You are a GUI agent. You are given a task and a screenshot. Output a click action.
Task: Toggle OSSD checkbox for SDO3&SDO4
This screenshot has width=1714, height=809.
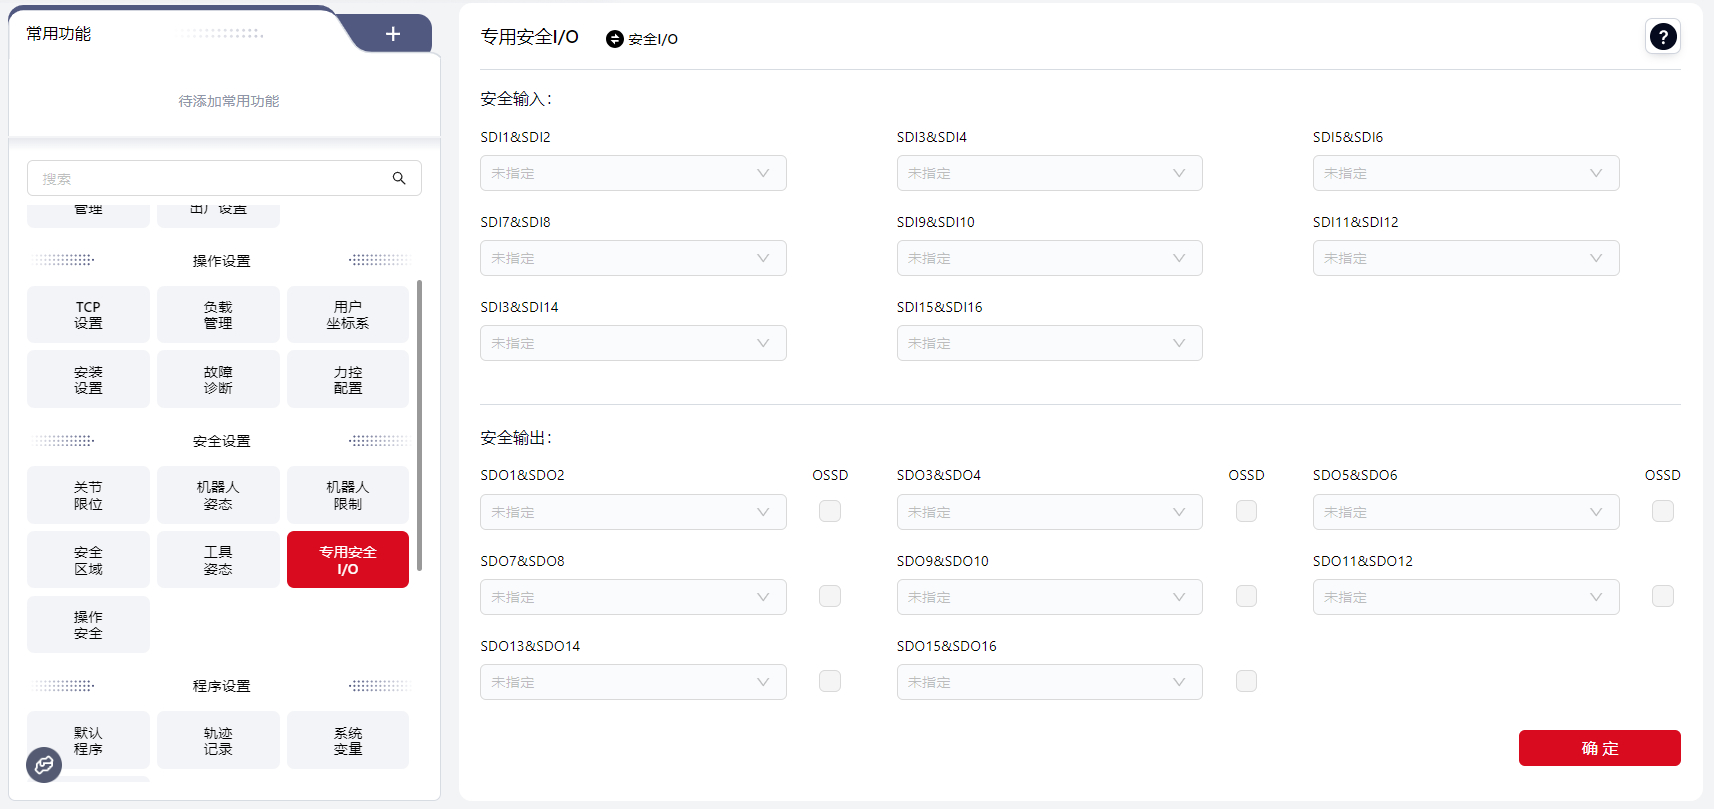[x=1246, y=511]
